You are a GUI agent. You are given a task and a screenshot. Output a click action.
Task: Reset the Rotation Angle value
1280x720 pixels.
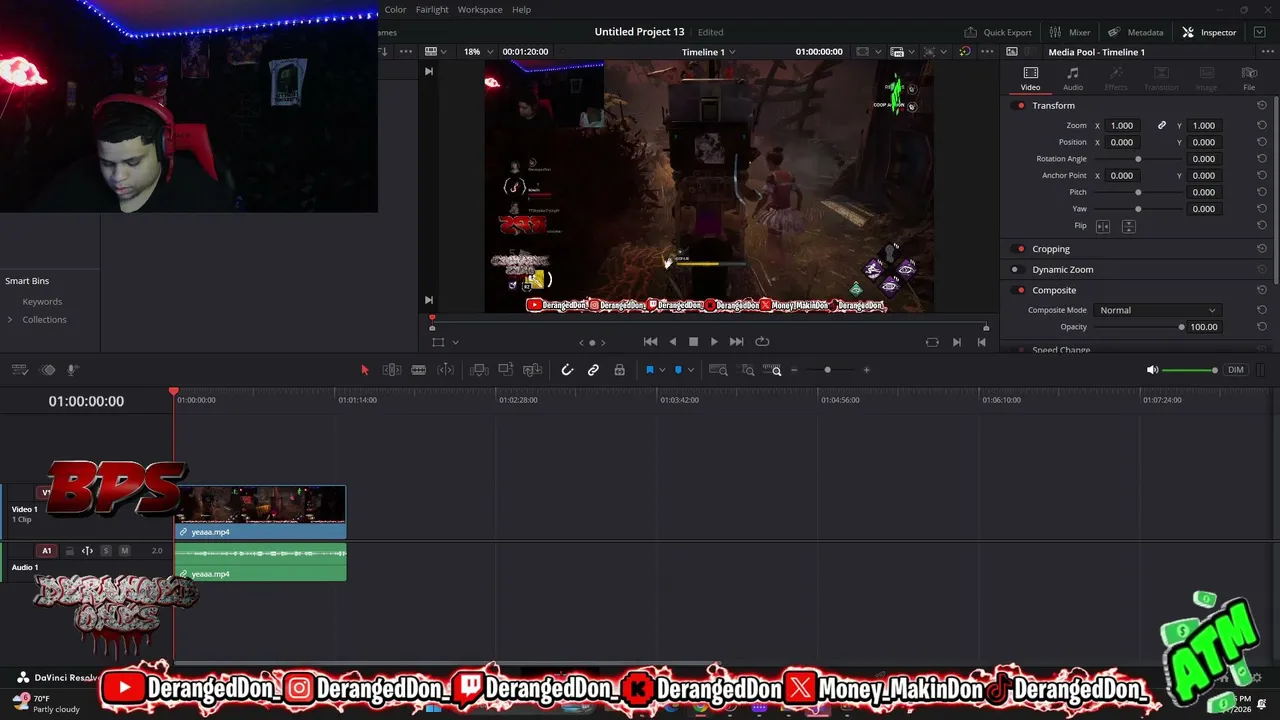pyautogui.click(x=1262, y=159)
